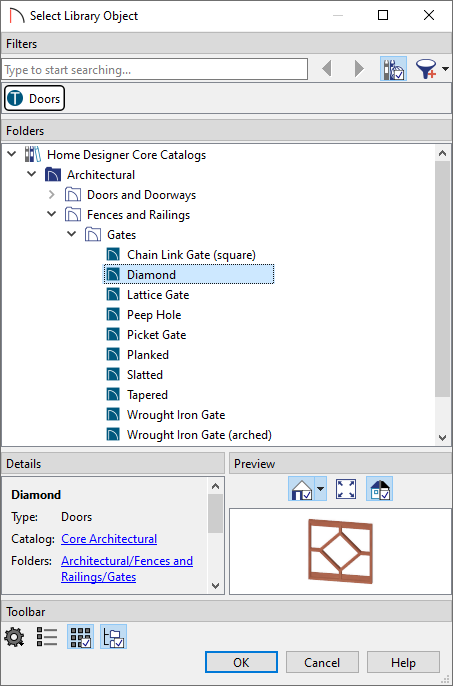This screenshot has width=453, height=686.
Task: Go back with the left arrow
Action: coord(327,69)
